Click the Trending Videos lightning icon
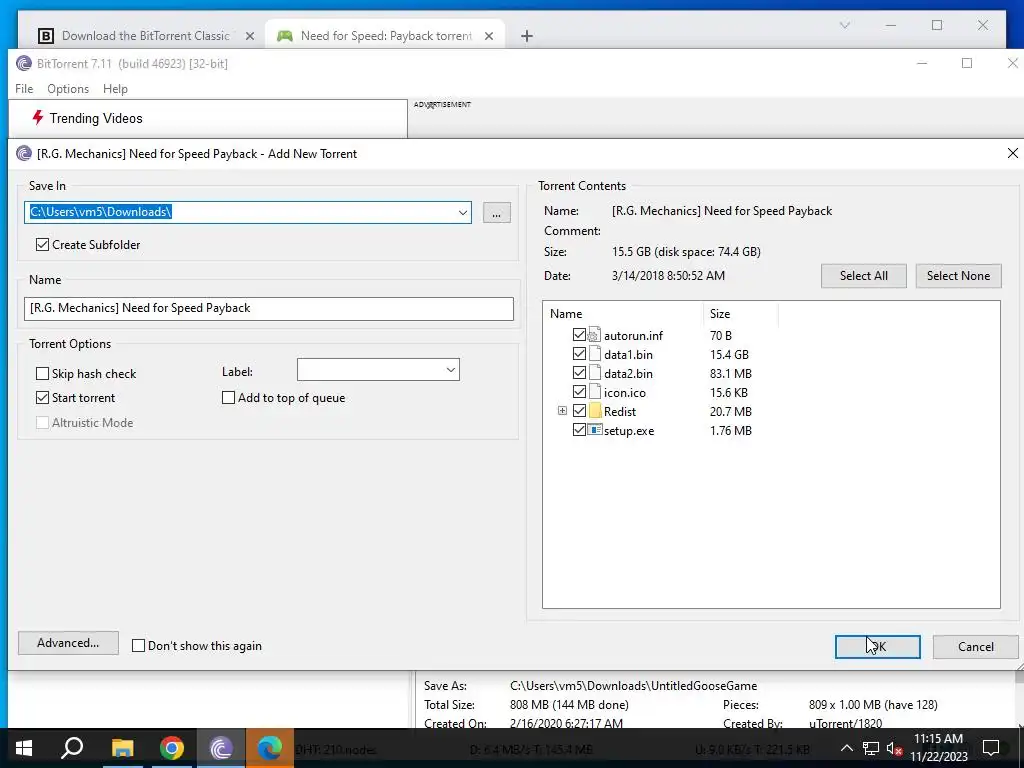Image resolution: width=1024 pixels, height=768 pixels. [38, 118]
